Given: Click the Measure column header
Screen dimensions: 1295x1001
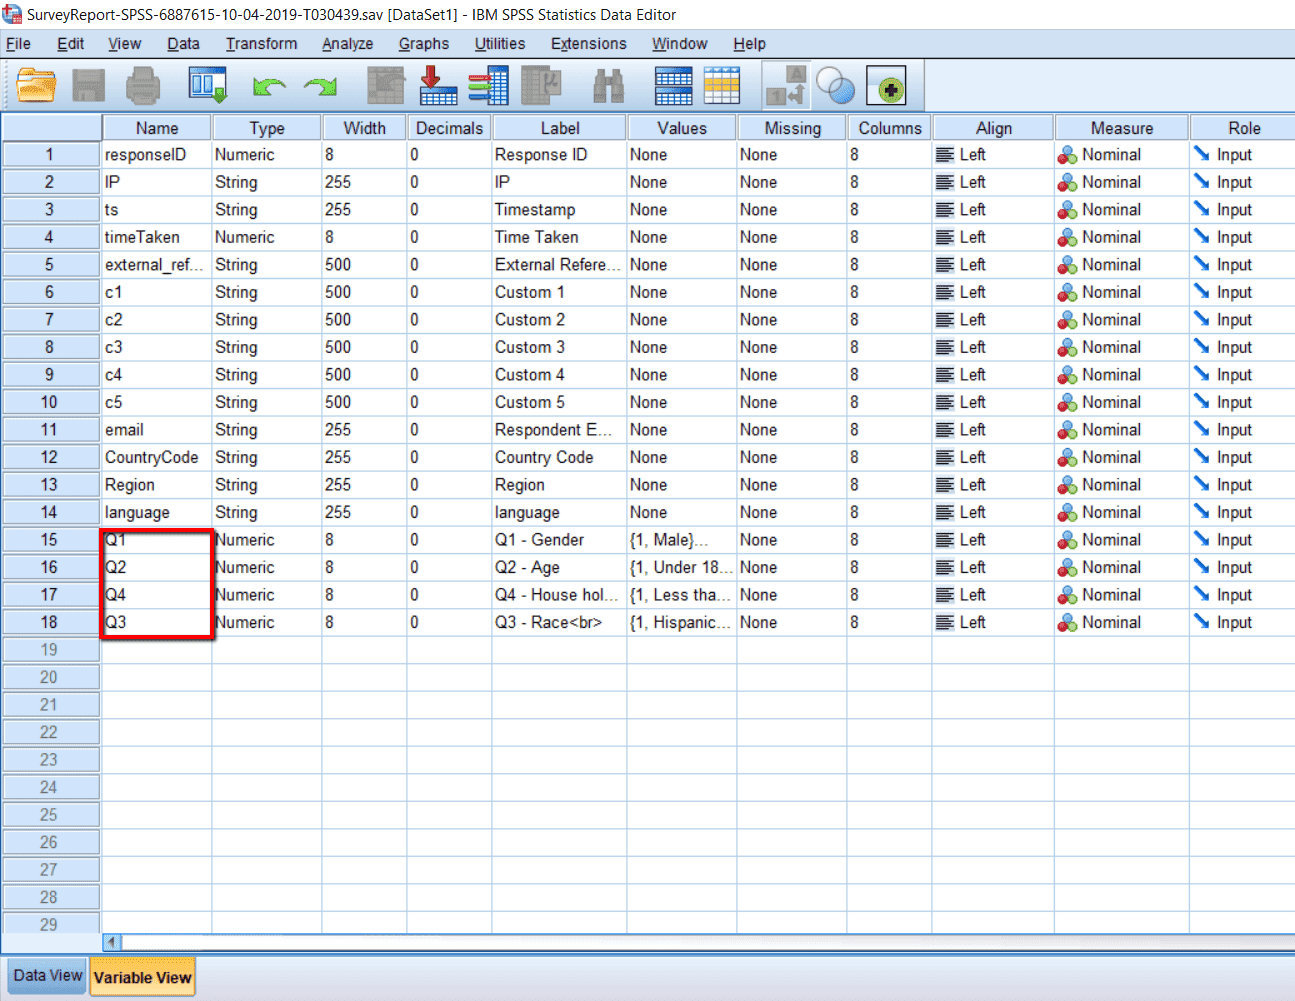Looking at the screenshot, I should tap(1121, 128).
